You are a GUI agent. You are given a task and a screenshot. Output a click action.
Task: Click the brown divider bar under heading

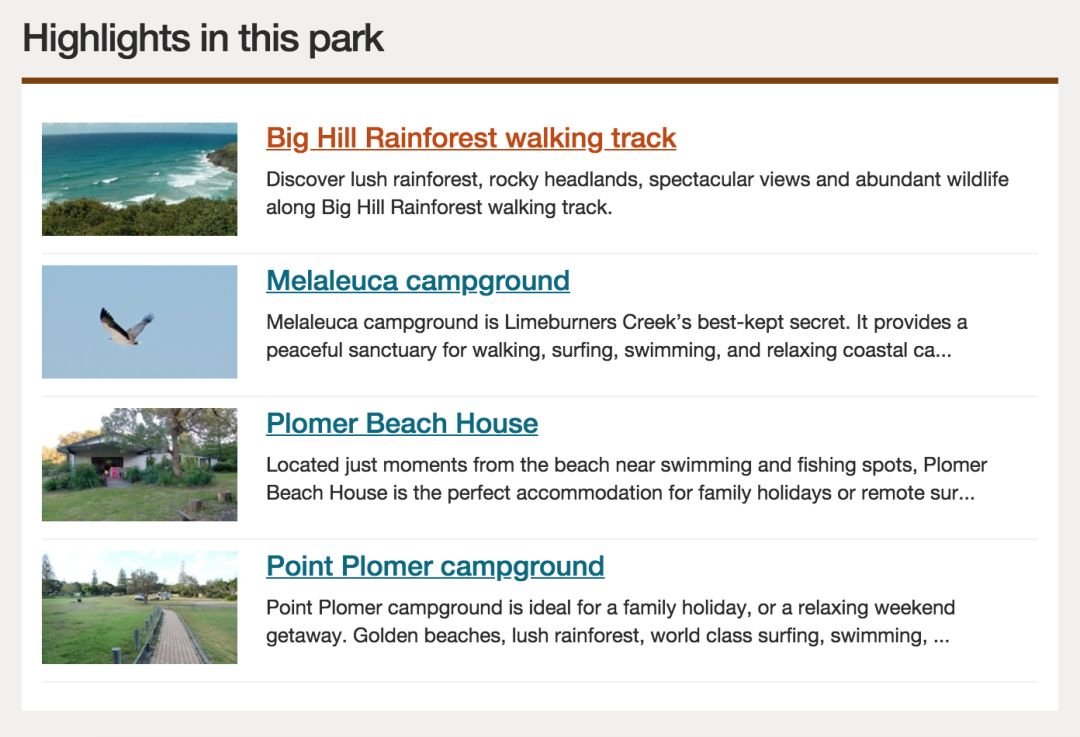[540, 81]
